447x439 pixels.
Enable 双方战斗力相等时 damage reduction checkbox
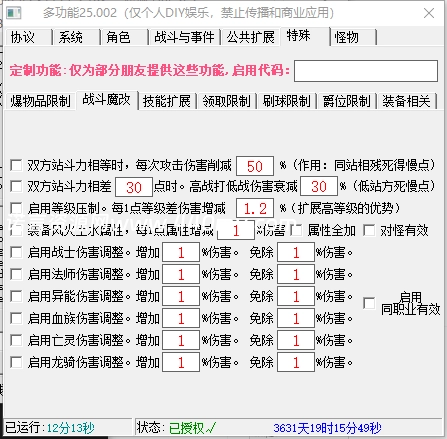(x=16, y=165)
